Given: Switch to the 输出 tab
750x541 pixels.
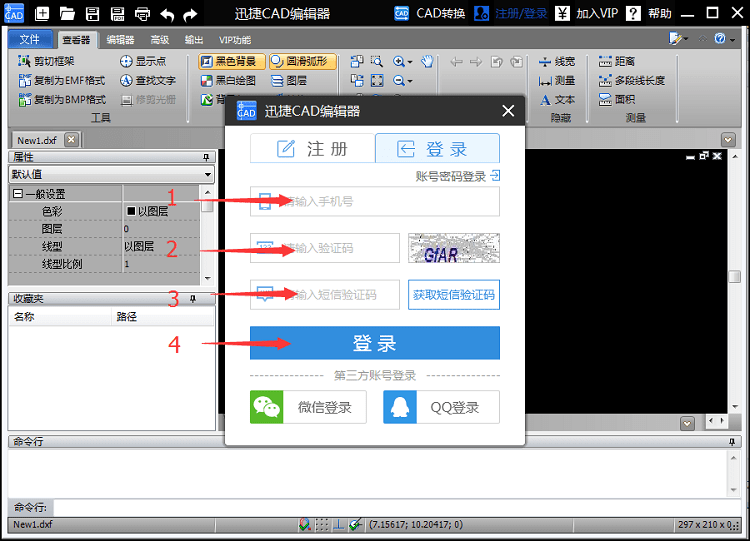Looking at the screenshot, I should pyautogui.click(x=194, y=40).
